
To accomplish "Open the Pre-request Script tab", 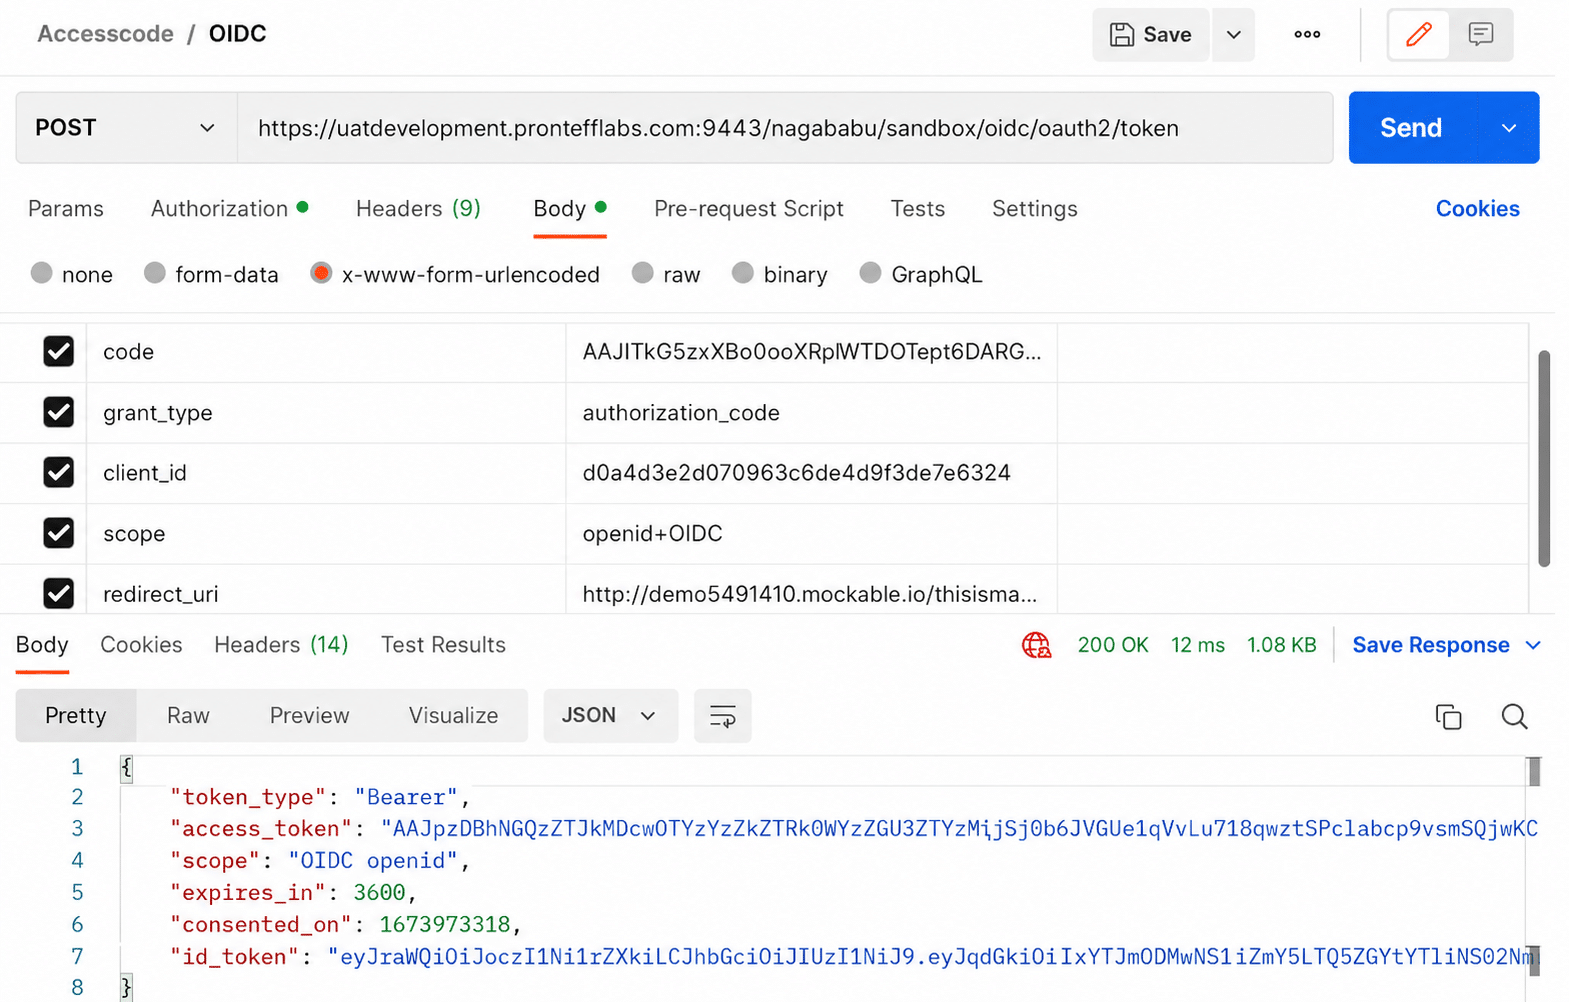I will (x=749, y=209).
